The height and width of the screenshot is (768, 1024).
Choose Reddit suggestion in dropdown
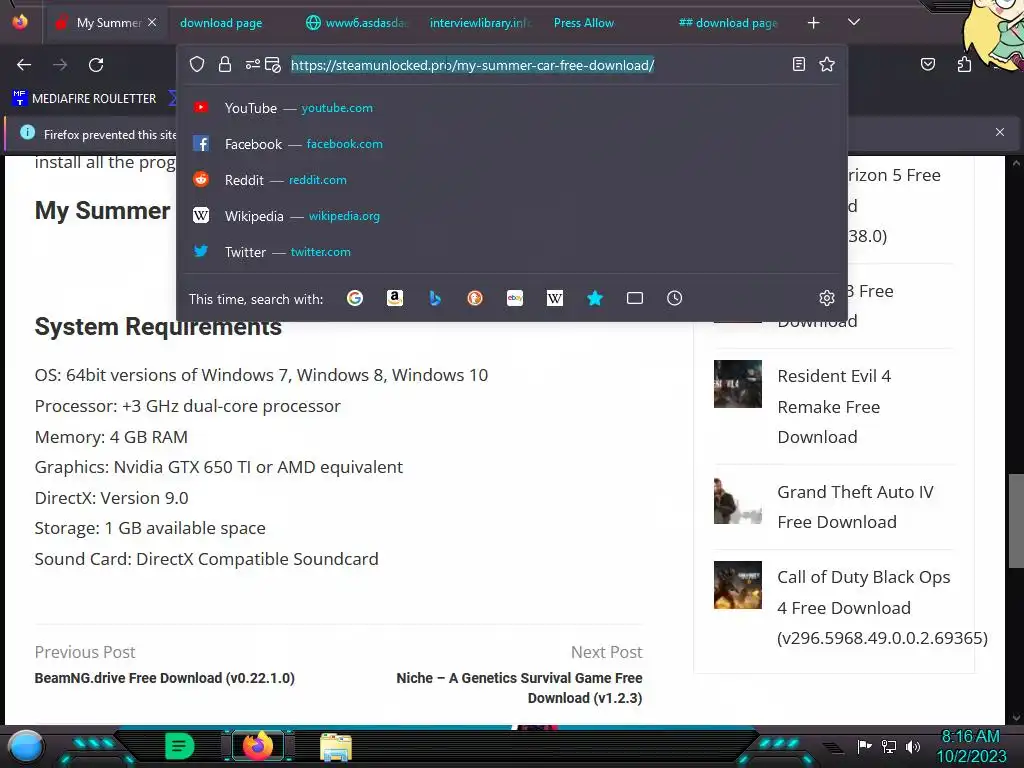pyautogui.click(x=512, y=180)
